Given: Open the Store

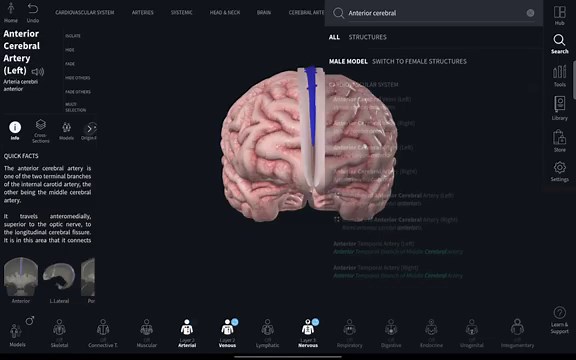Looking at the screenshot, I should tap(559, 141).
